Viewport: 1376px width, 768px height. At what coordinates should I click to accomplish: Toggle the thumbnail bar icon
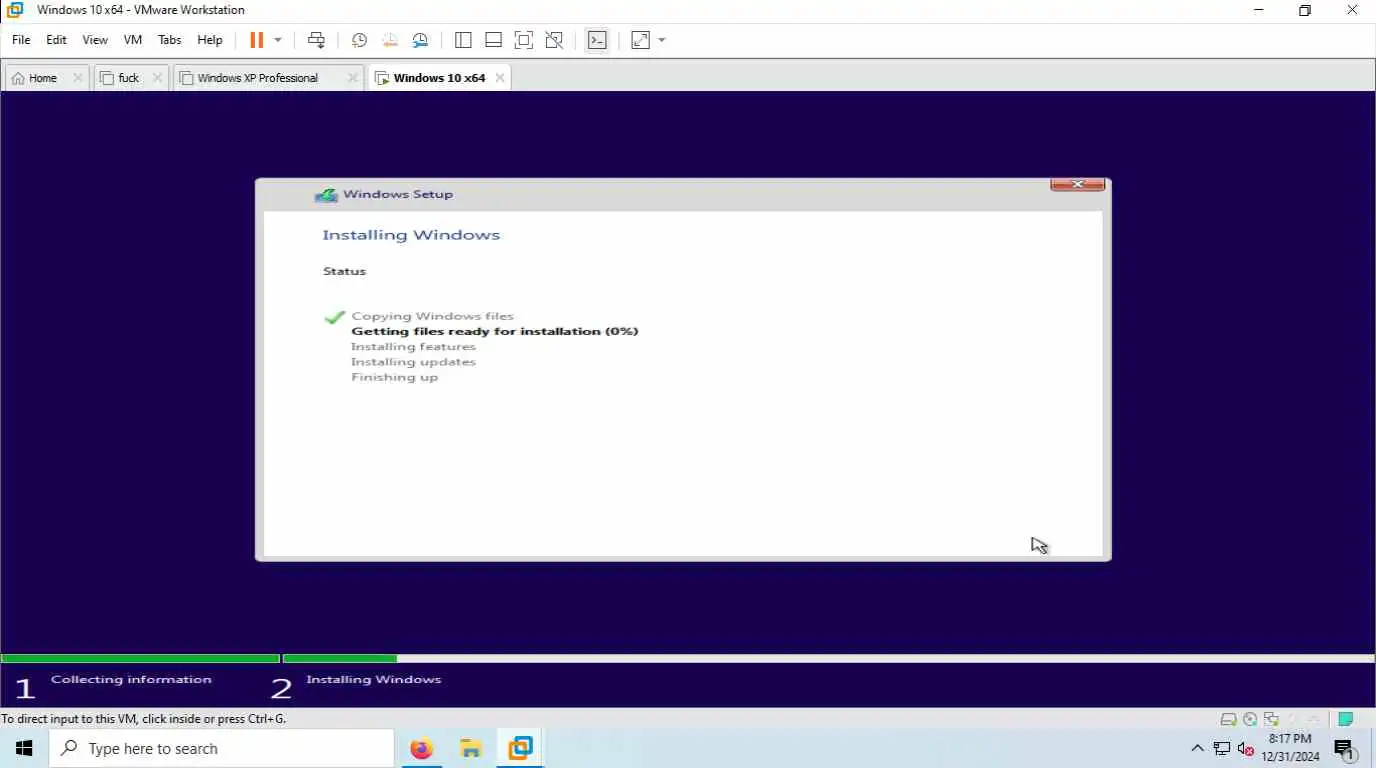493,40
